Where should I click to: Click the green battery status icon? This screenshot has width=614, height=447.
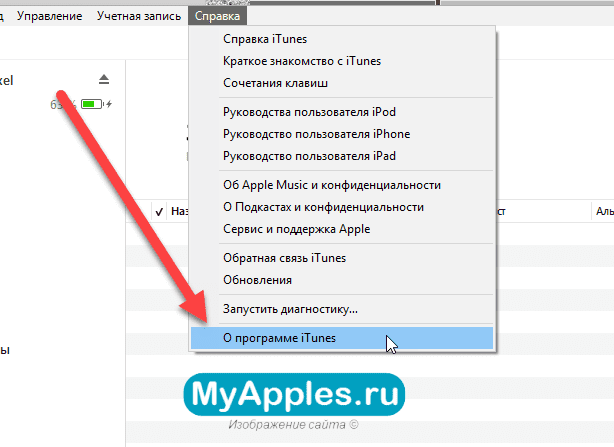coord(92,104)
